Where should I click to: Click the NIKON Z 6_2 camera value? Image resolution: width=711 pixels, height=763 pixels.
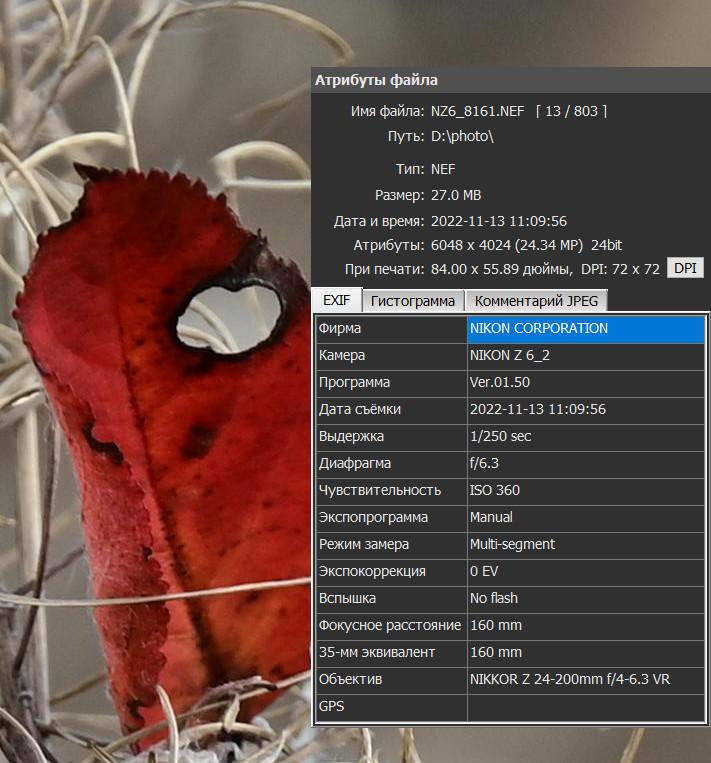point(586,356)
